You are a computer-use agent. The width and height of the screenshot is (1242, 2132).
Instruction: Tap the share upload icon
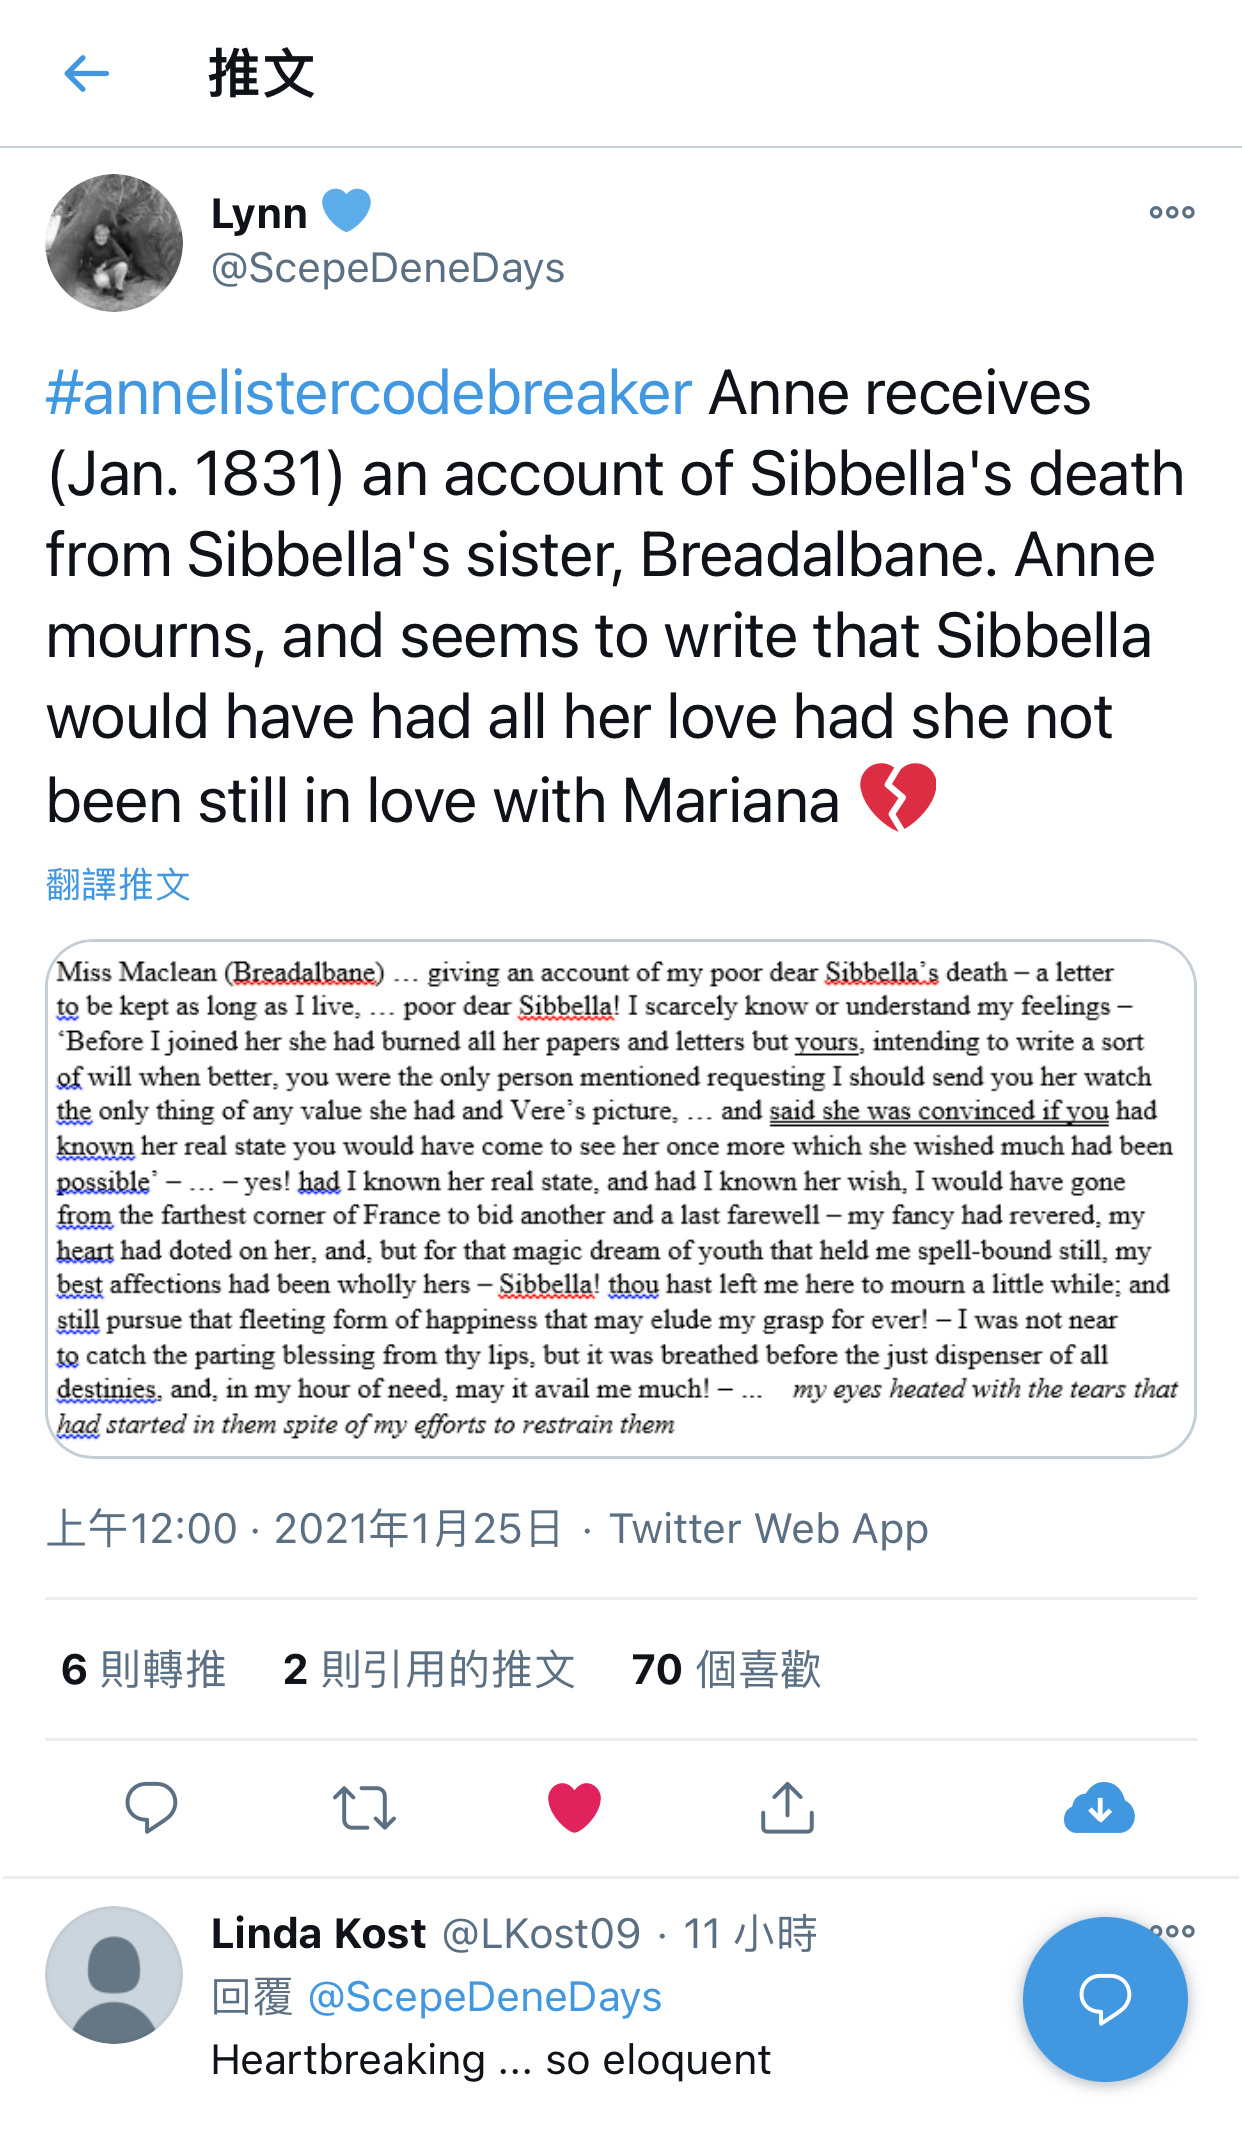(x=787, y=1807)
